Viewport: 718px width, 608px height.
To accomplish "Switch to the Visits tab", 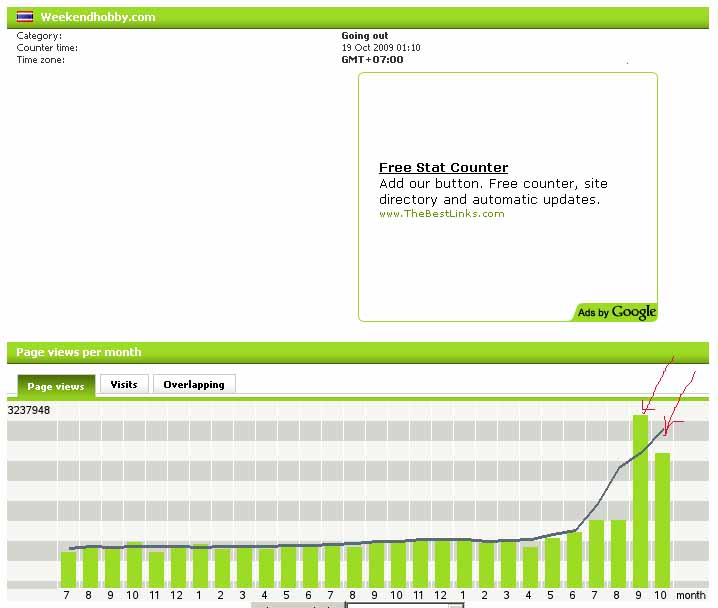I will click(x=124, y=384).
